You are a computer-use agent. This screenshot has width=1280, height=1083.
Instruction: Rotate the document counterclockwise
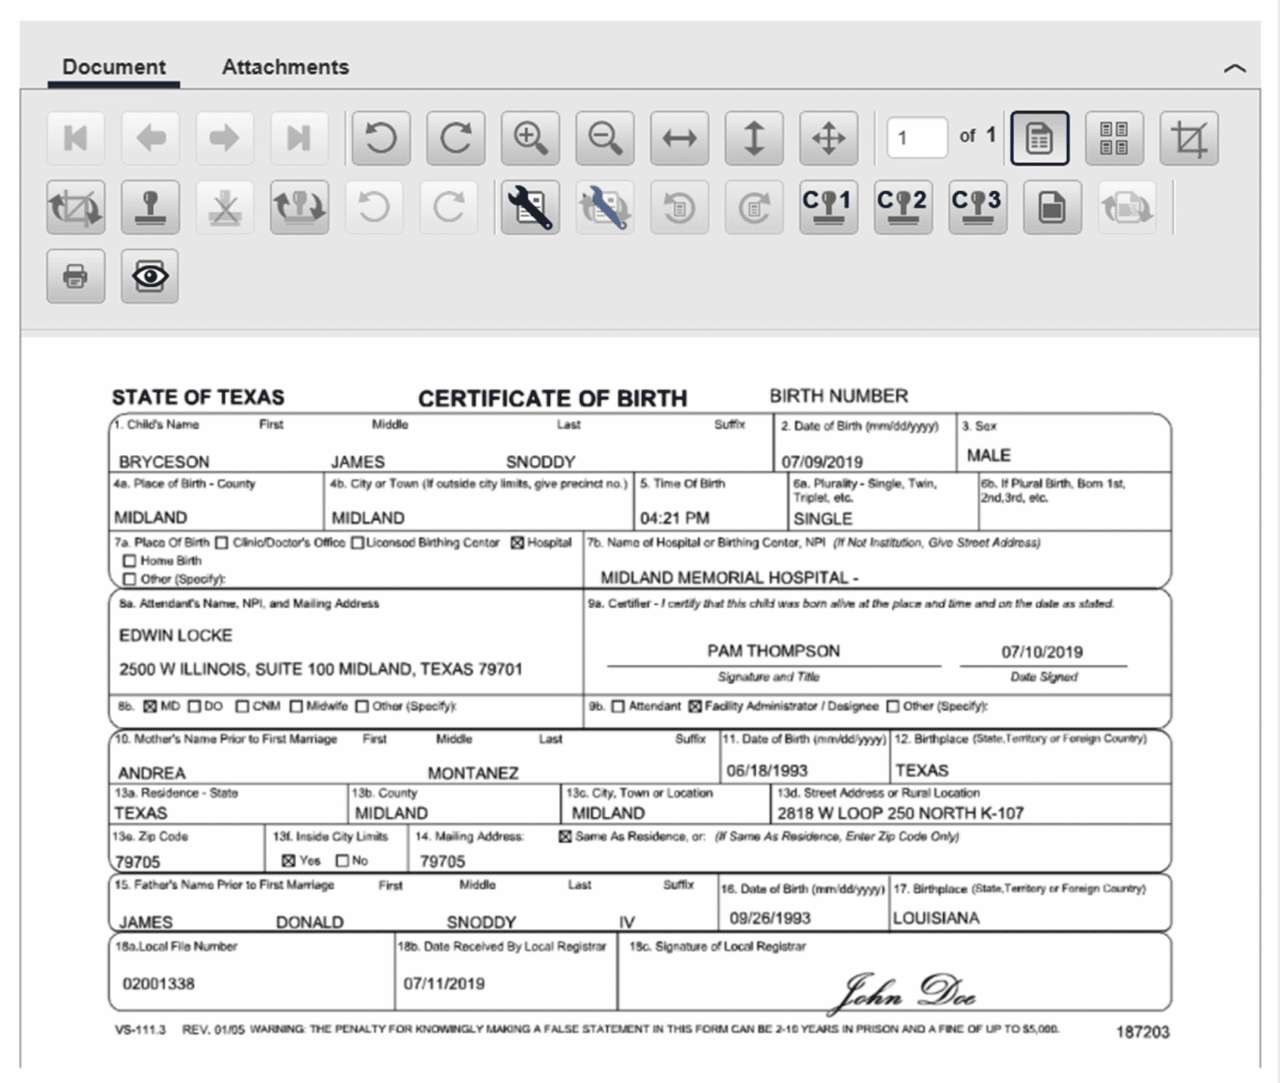point(381,137)
